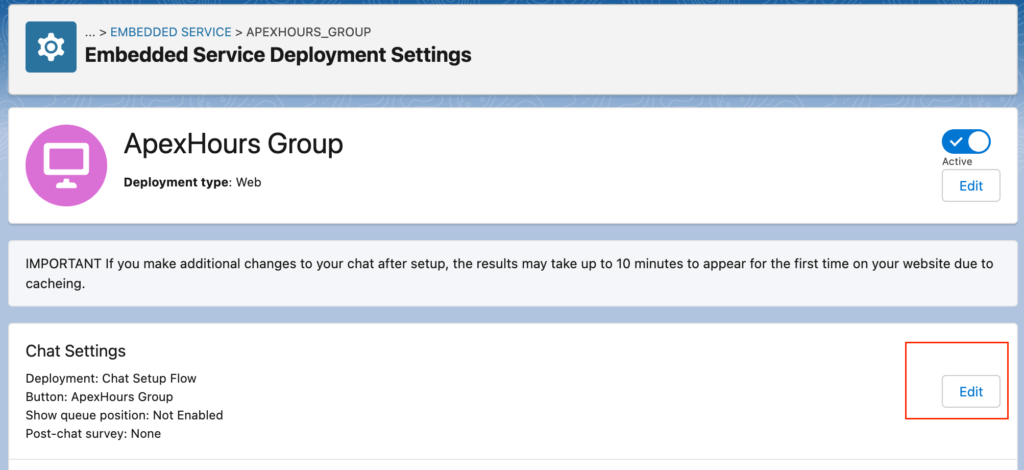Image resolution: width=1024 pixels, height=470 pixels.
Task: Click Show queue position: Not Enabled text
Action: [124, 415]
